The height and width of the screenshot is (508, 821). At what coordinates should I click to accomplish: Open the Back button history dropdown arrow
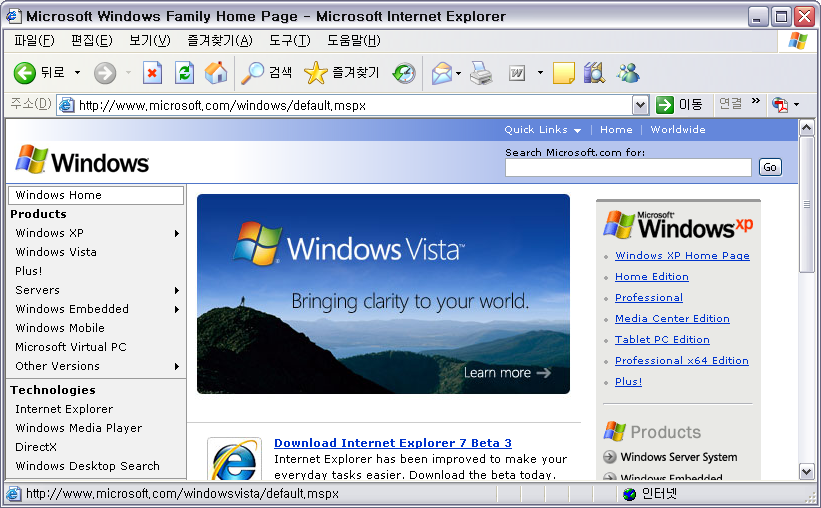click(77, 73)
